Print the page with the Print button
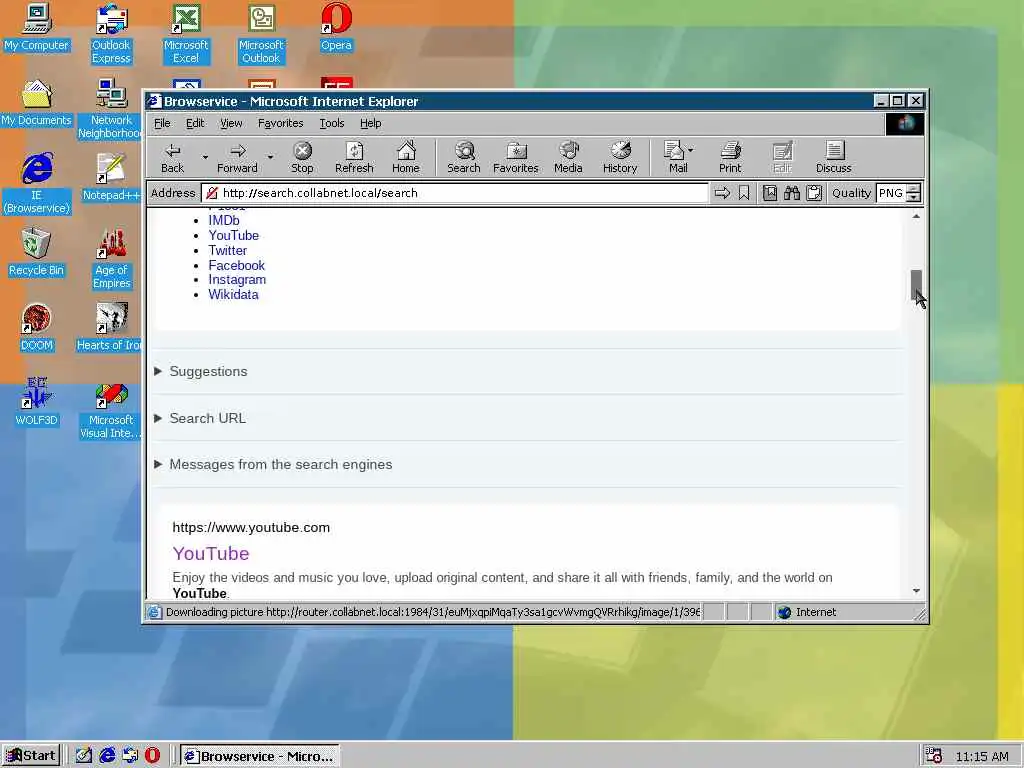Viewport: 1024px width, 768px height. point(730,157)
